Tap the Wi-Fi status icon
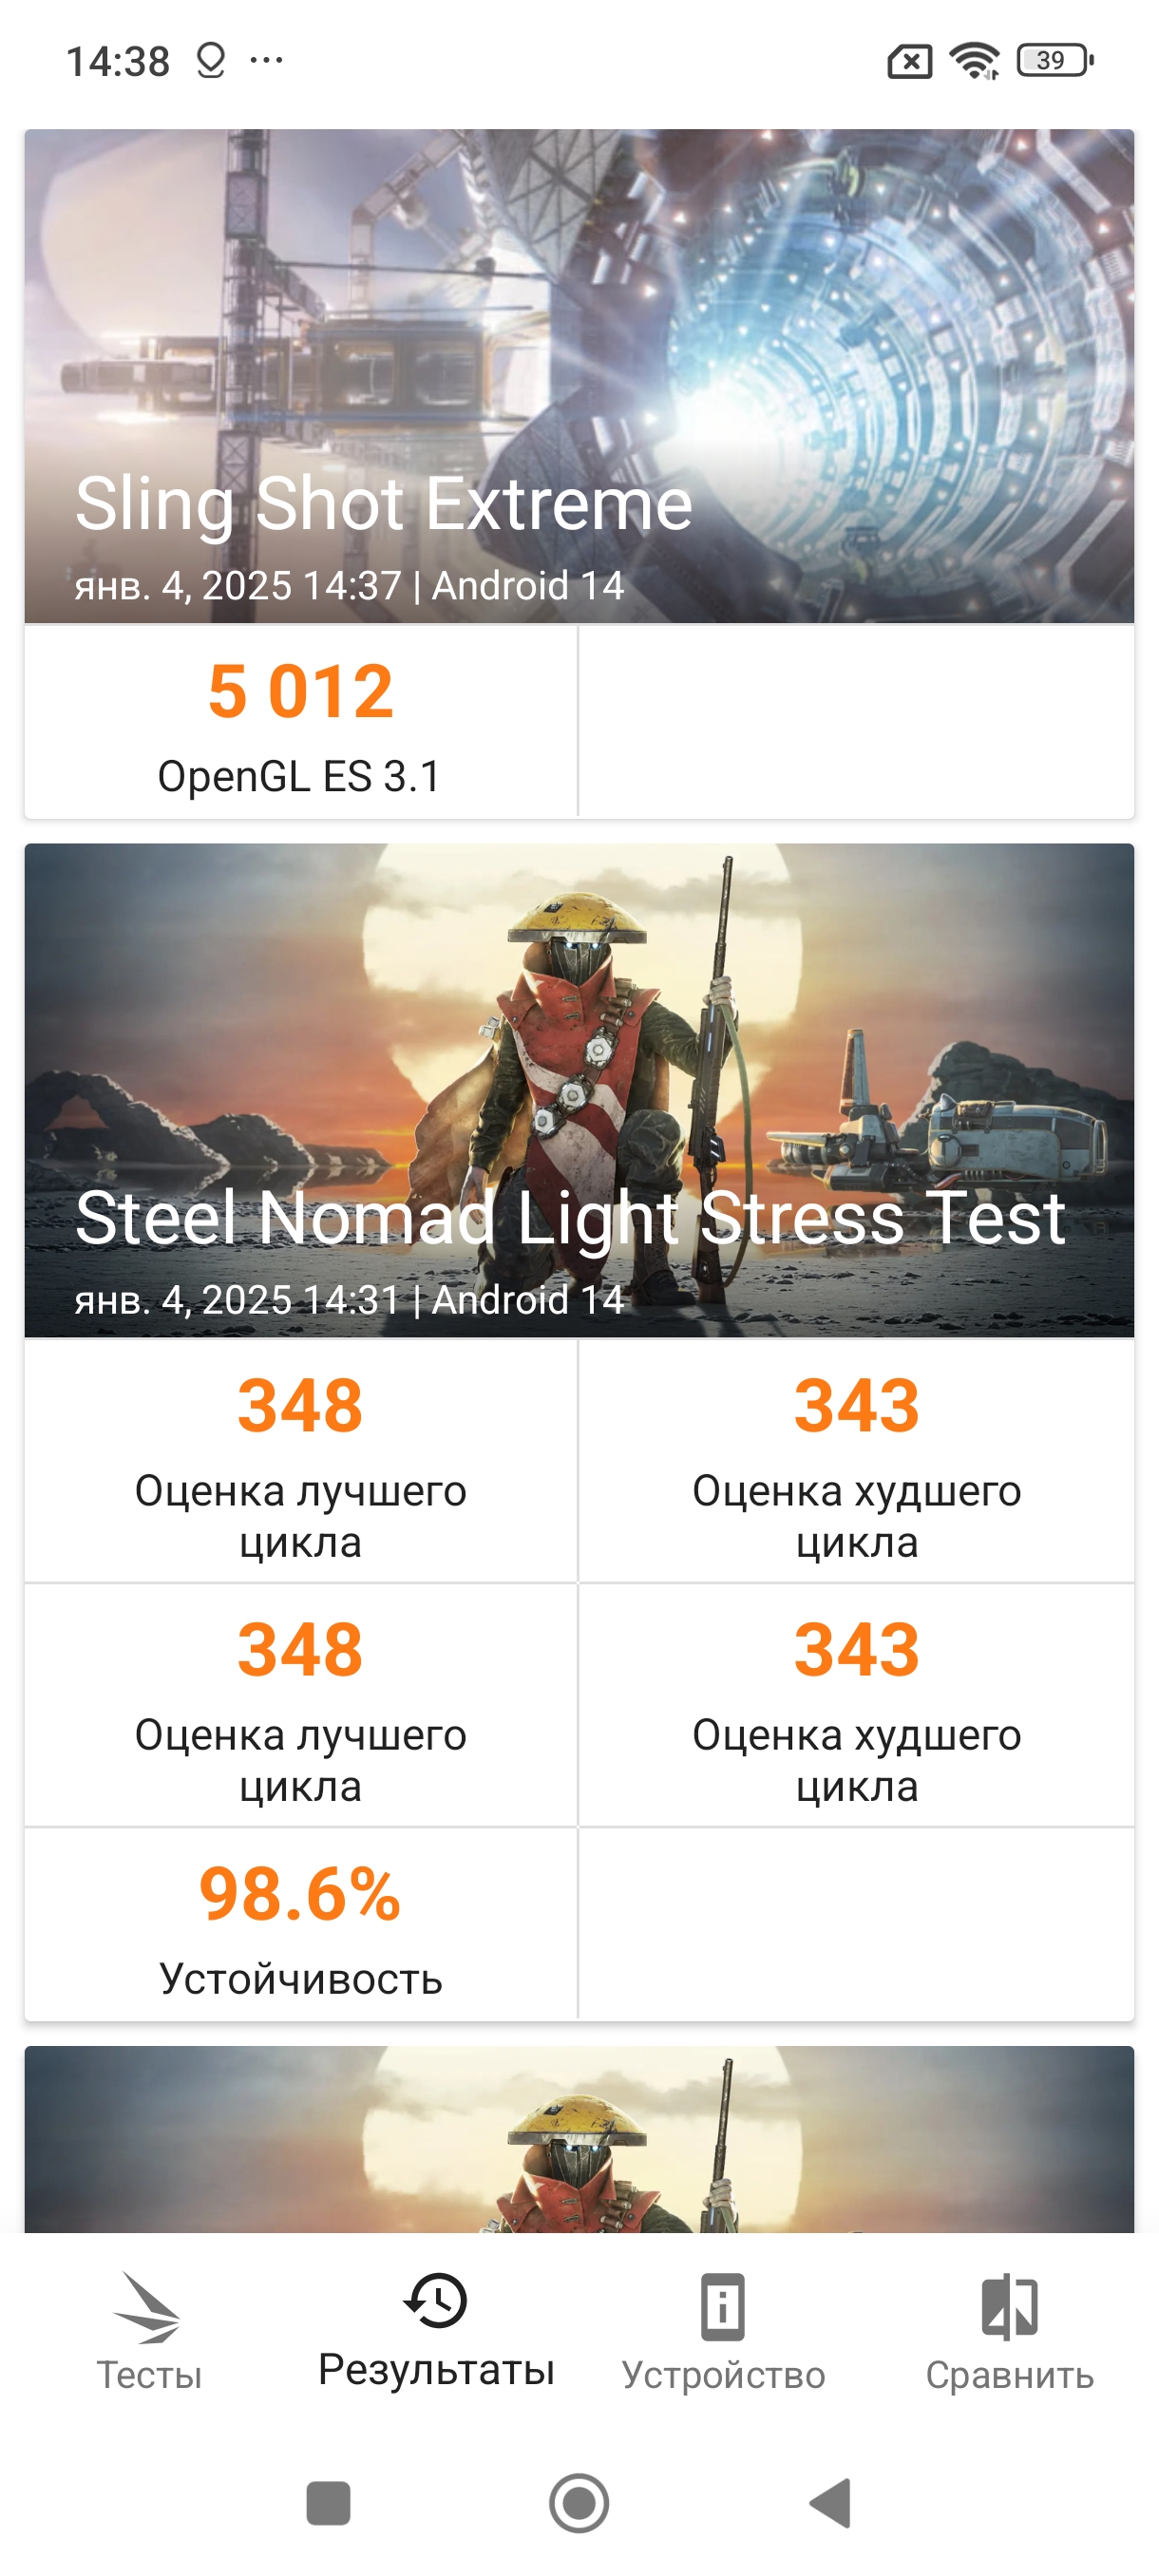 click(974, 61)
